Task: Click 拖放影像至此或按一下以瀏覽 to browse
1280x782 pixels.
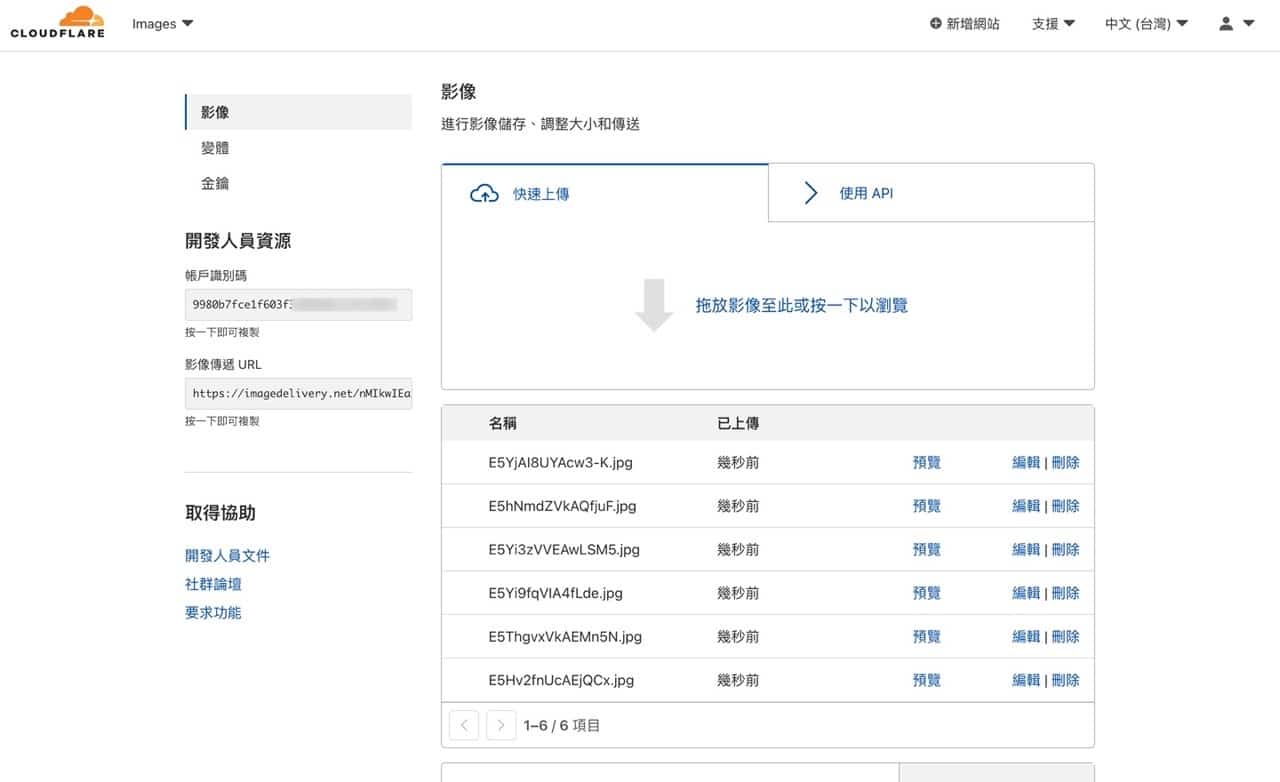Action: click(802, 306)
